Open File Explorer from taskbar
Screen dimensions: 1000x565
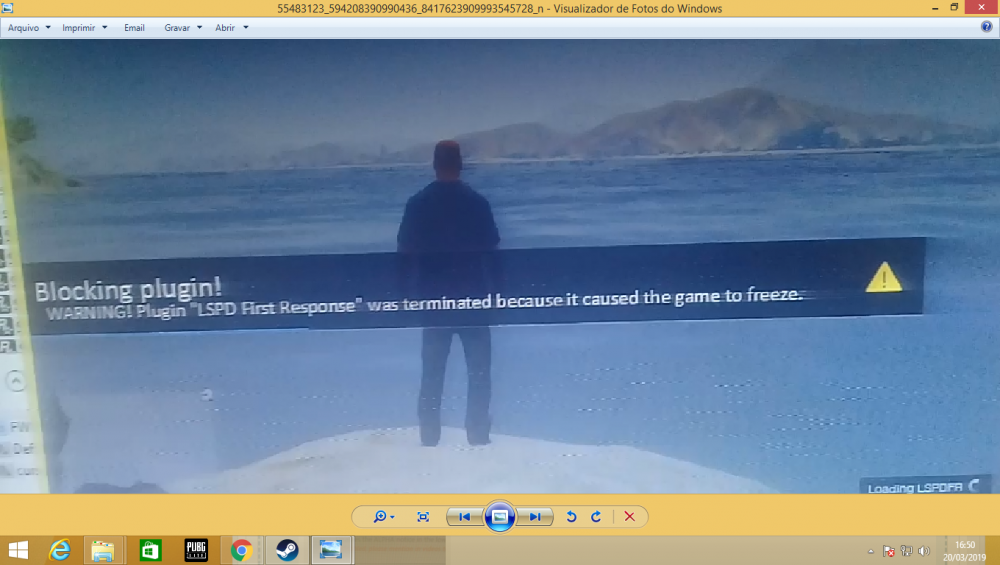[x=103, y=550]
